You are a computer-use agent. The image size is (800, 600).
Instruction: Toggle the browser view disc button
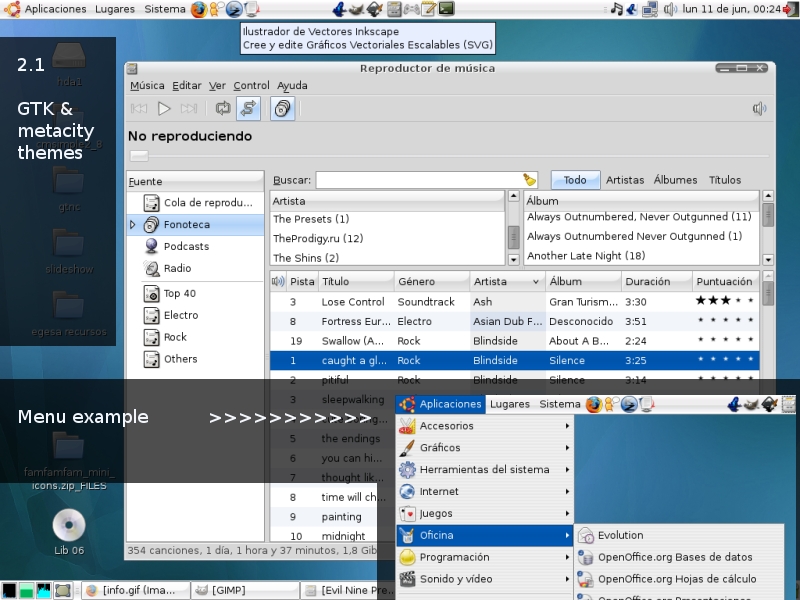pyautogui.click(x=283, y=108)
